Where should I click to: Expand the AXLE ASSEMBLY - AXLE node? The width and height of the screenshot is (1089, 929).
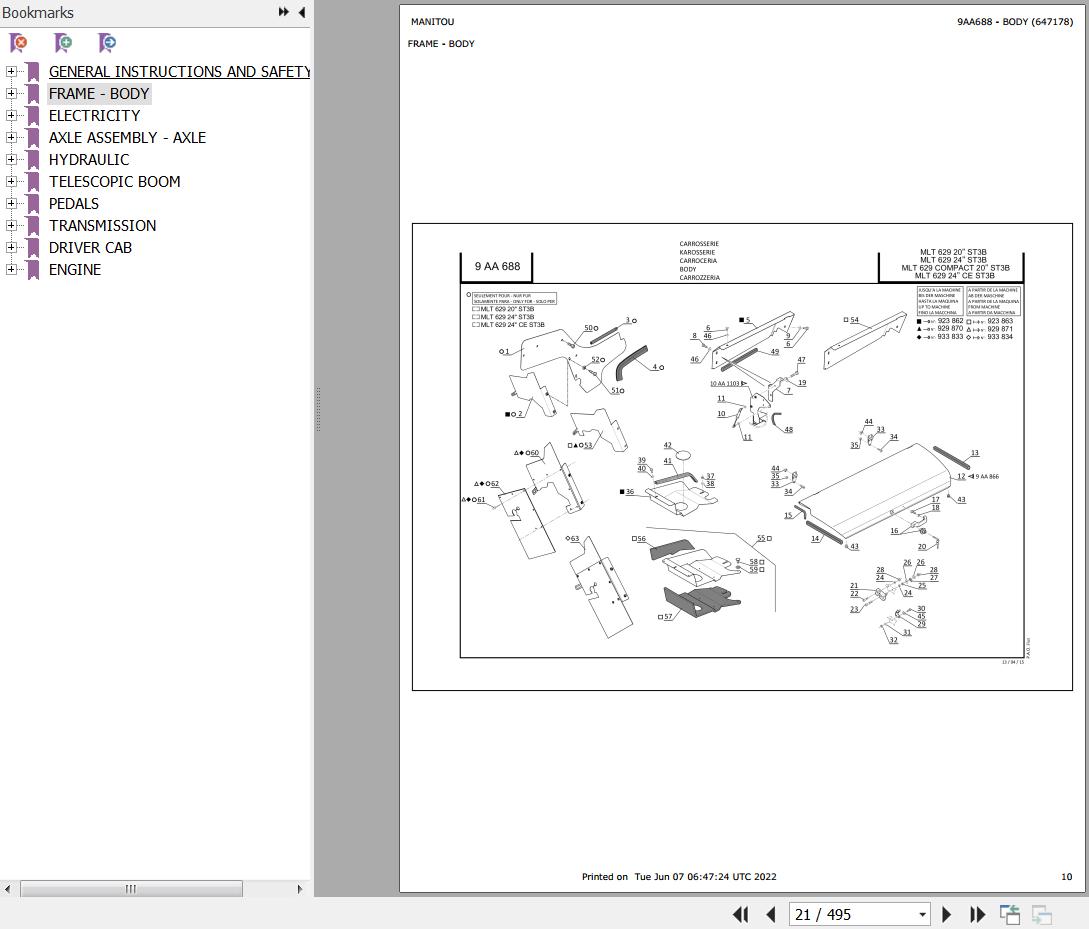11,137
